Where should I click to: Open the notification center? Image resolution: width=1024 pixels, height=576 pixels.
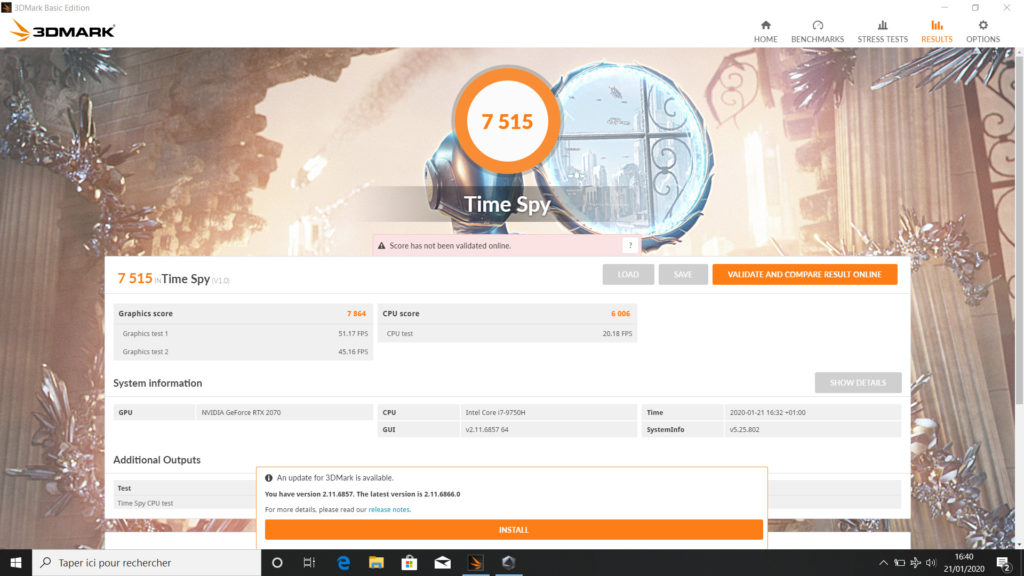1004,562
